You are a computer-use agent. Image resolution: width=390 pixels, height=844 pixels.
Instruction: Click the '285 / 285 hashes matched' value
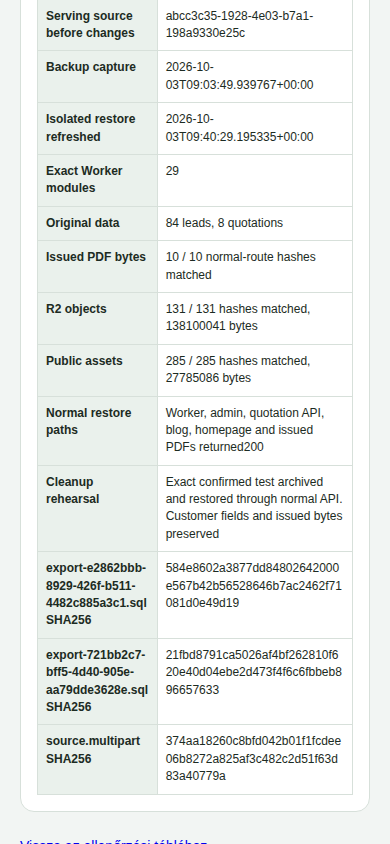(238, 370)
